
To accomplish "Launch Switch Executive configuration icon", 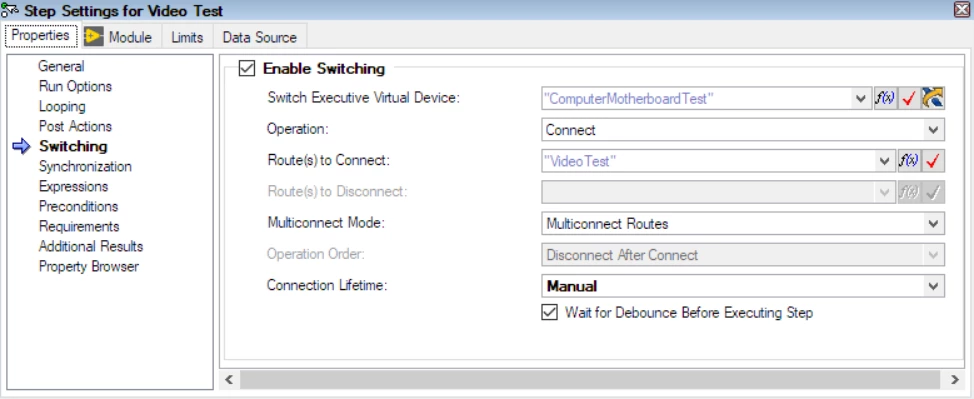I will coord(933,98).
